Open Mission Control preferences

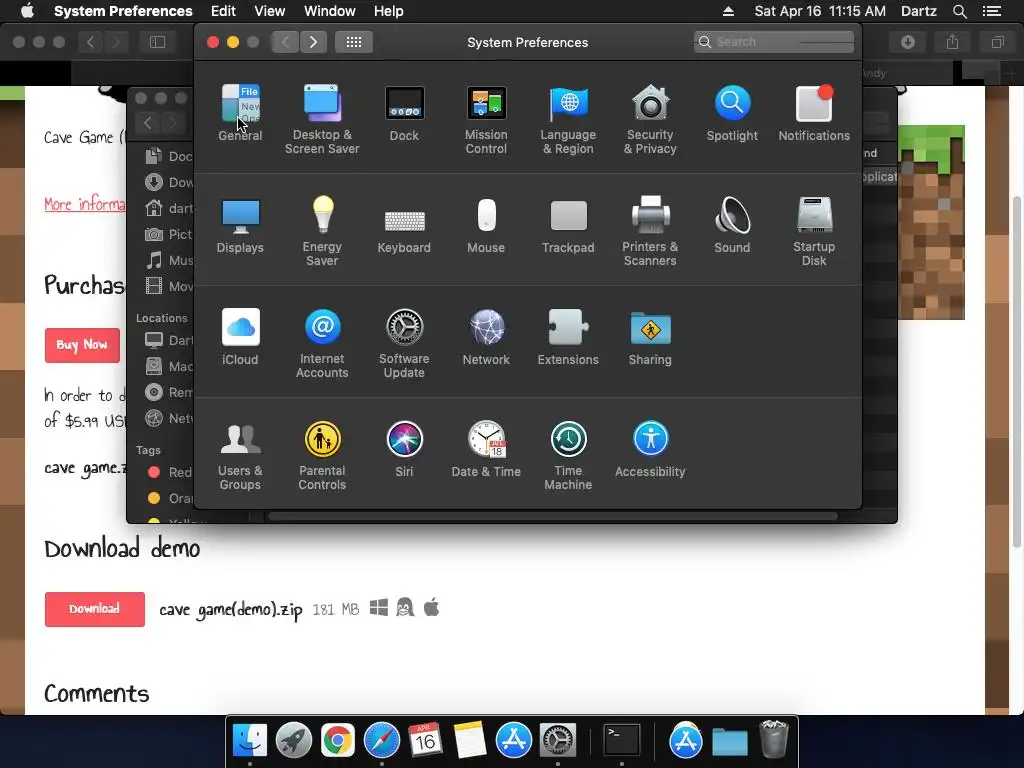(x=486, y=119)
